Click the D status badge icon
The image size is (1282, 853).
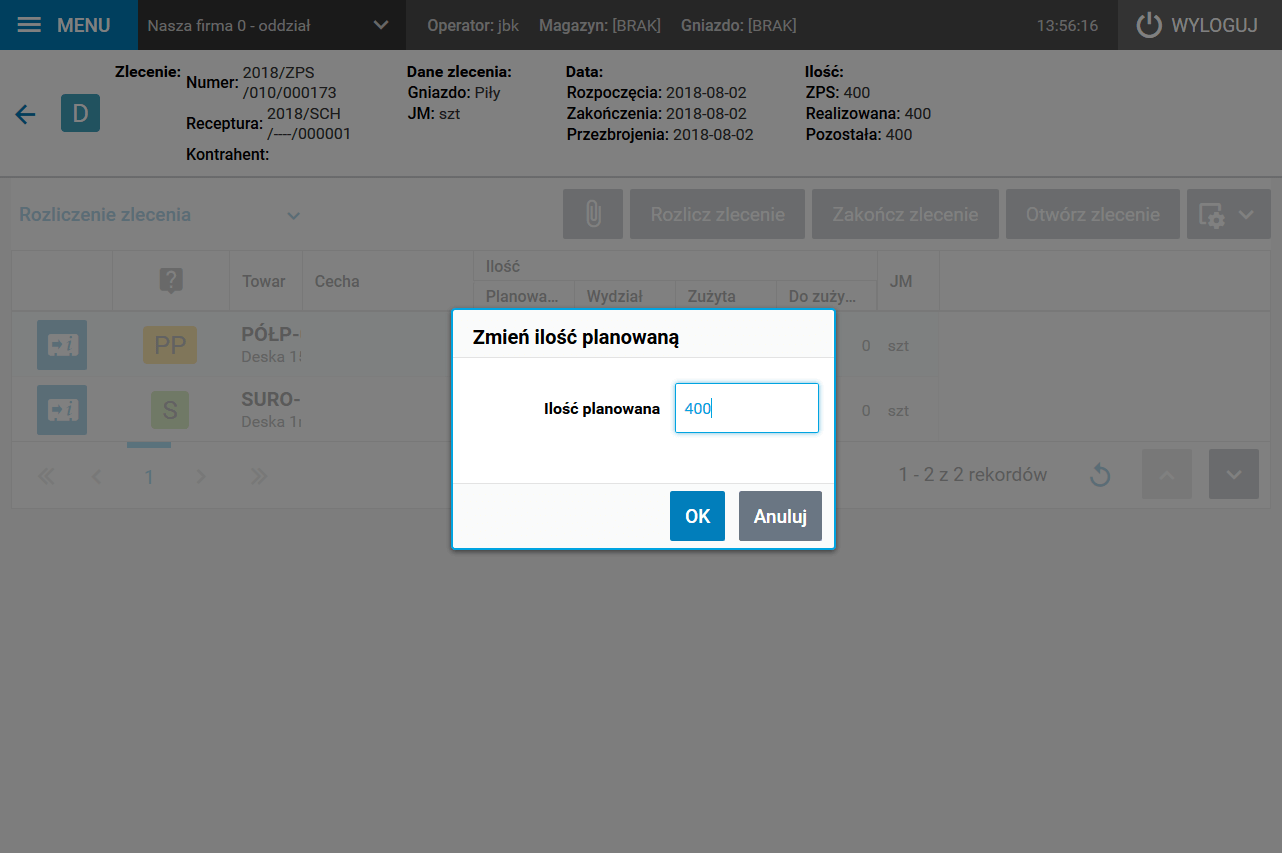pyautogui.click(x=80, y=113)
